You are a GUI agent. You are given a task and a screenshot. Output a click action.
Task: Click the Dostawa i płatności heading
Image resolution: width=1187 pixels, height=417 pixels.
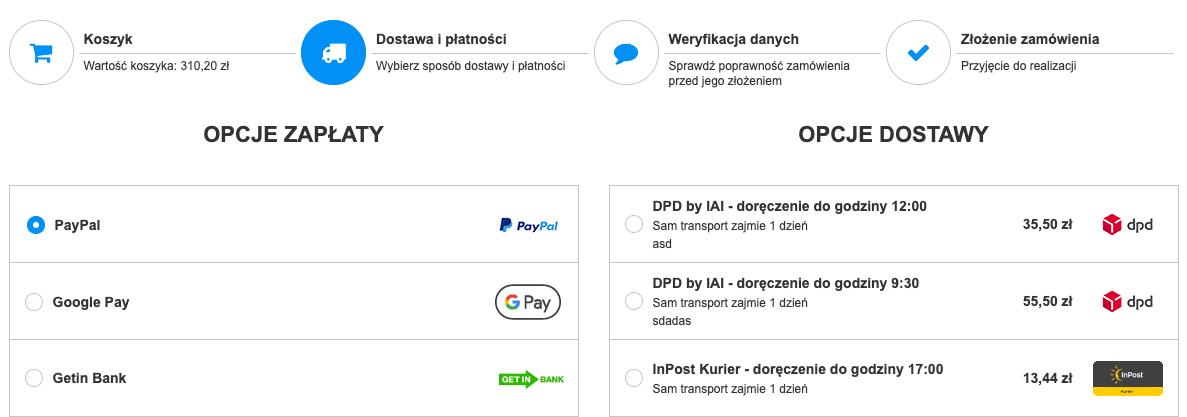441,39
